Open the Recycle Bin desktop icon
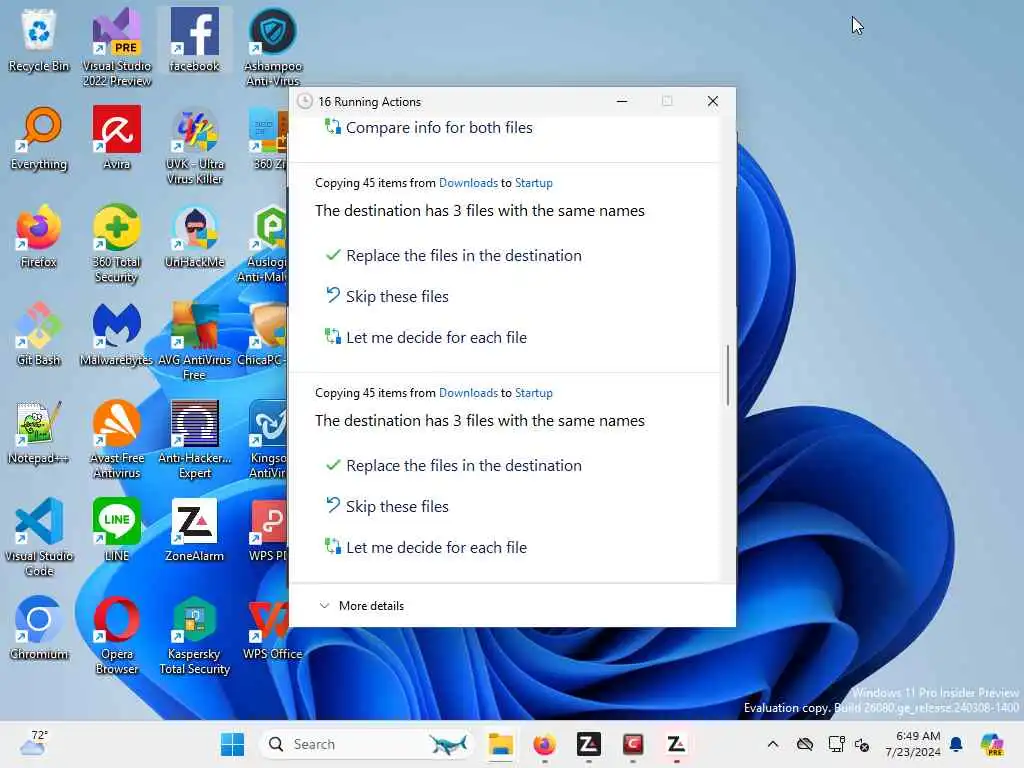Screen dimensions: 1024x768 tap(39, 41)
